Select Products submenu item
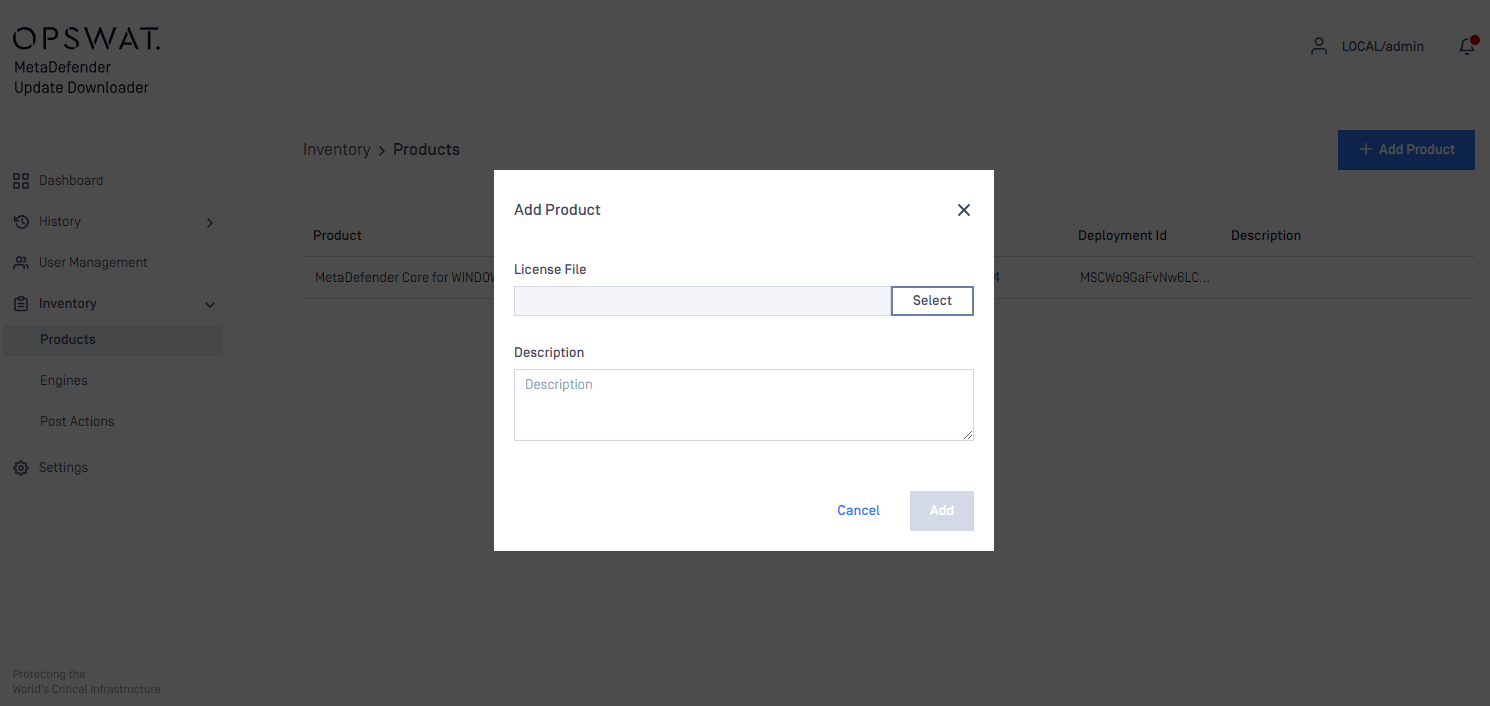 [x=113, y=340]
